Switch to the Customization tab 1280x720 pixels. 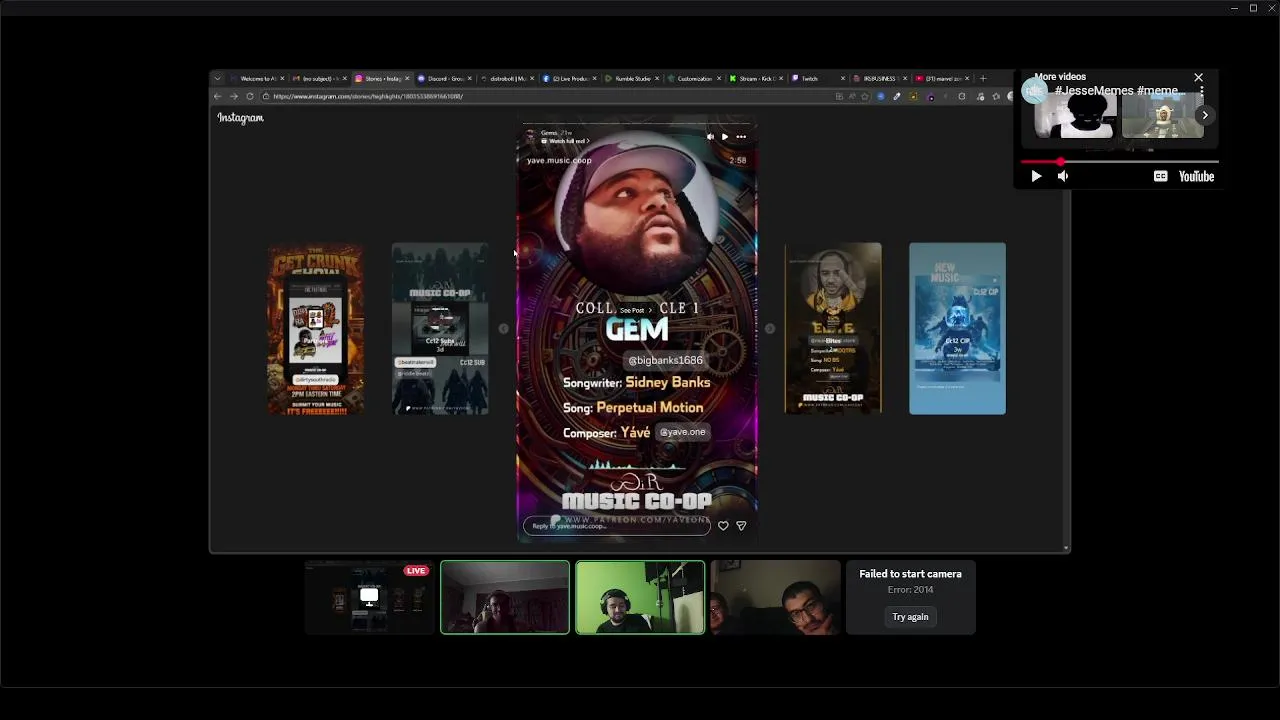click(x=694, y=78)
